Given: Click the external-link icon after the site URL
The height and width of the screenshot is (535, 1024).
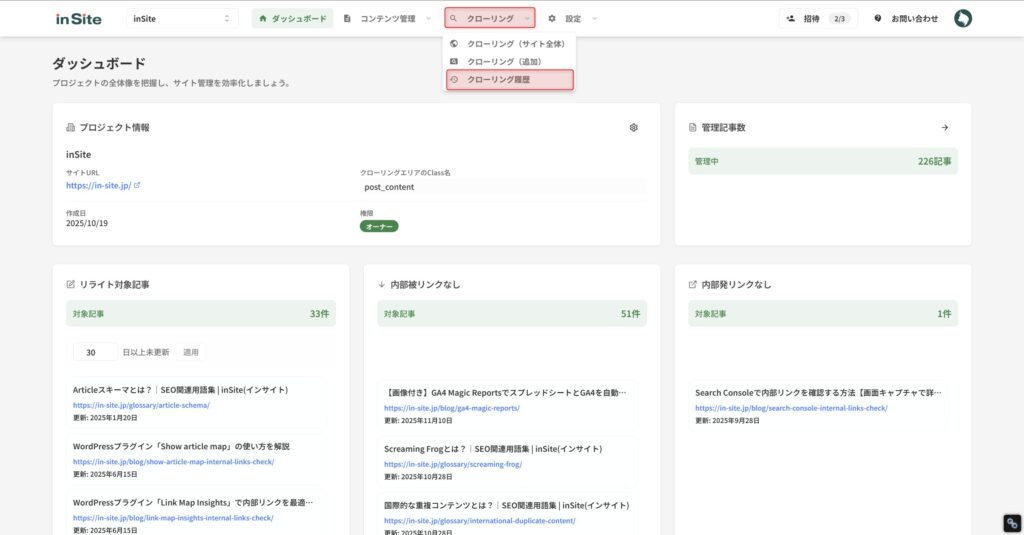Looking at the screenshot, I should 137,186.
